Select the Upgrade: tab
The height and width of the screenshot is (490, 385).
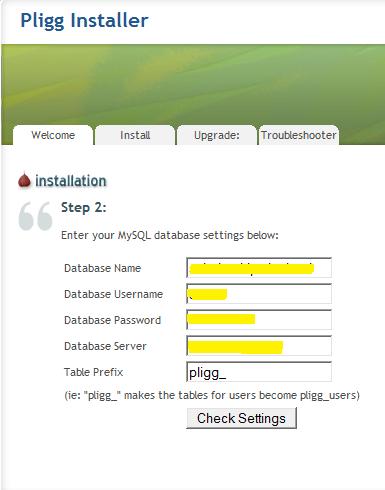tap(217, 135)
